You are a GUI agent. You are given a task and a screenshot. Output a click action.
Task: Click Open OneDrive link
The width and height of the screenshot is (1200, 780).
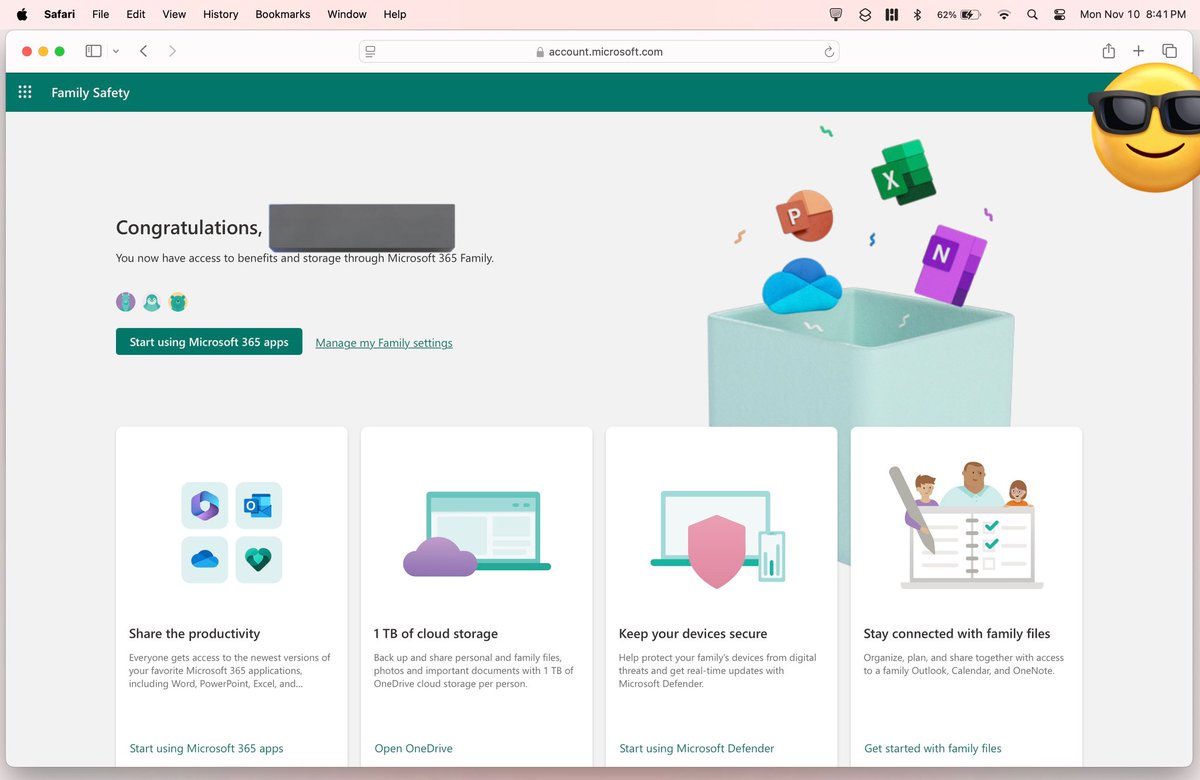[414, 748]
